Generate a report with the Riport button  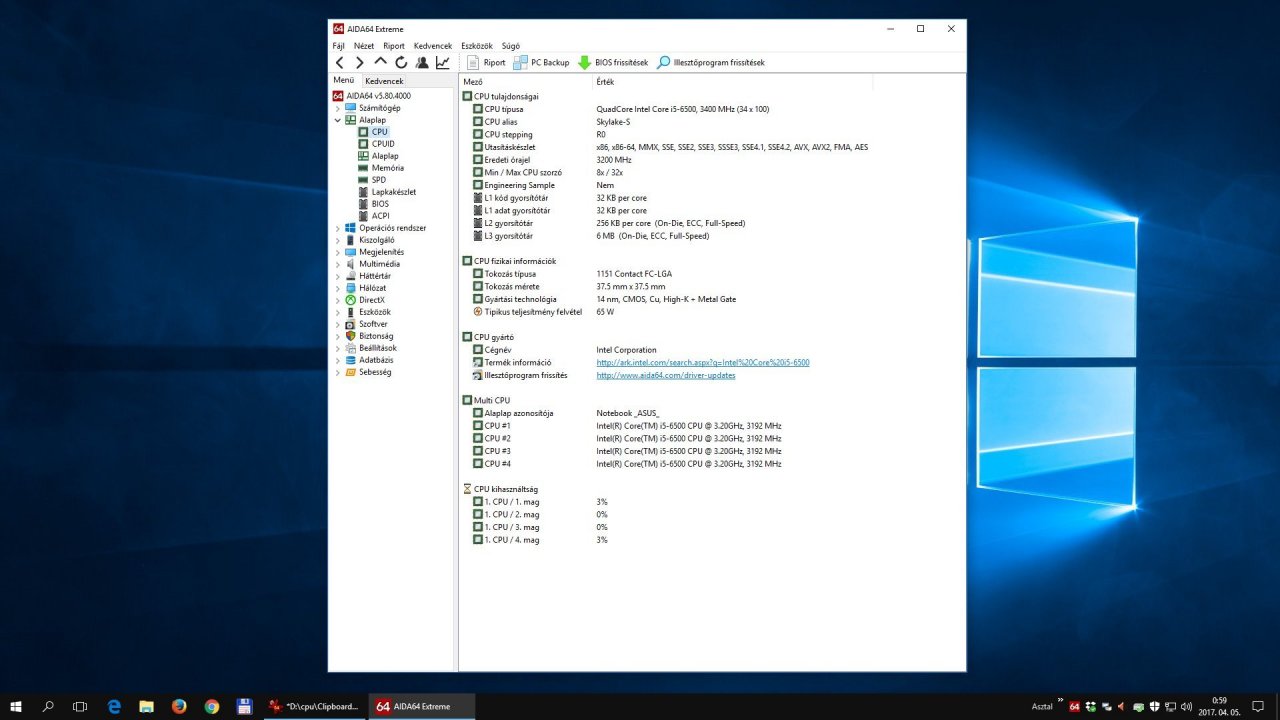(487, 62)
